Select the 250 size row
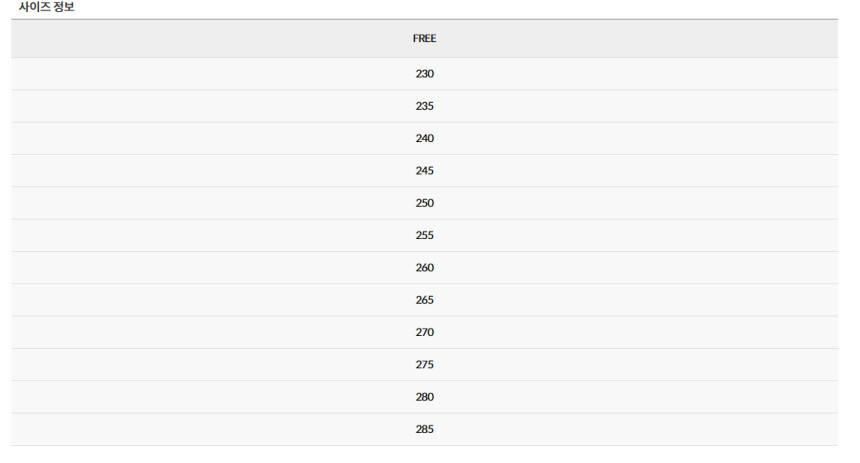860x463 pixels. point(424,203)
